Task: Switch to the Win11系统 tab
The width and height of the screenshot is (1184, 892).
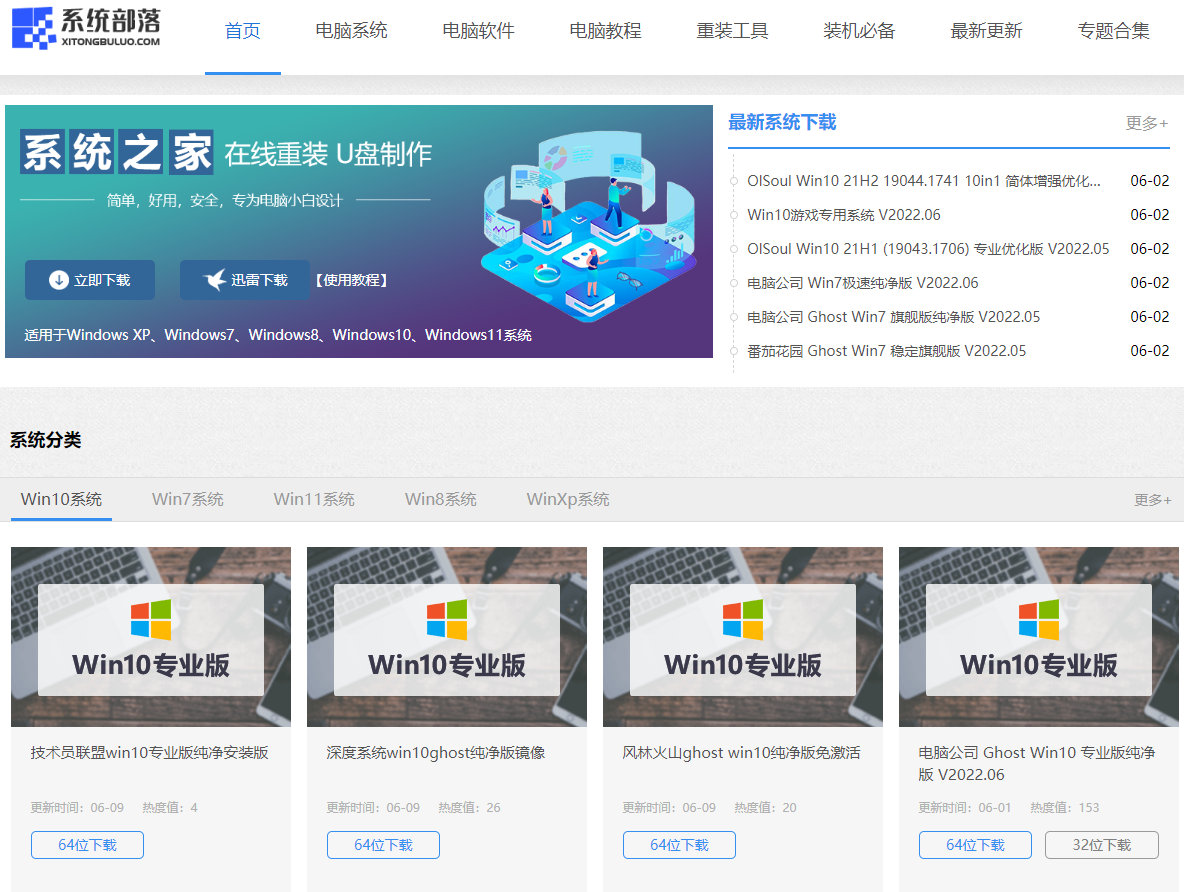Action: (314, 499)
